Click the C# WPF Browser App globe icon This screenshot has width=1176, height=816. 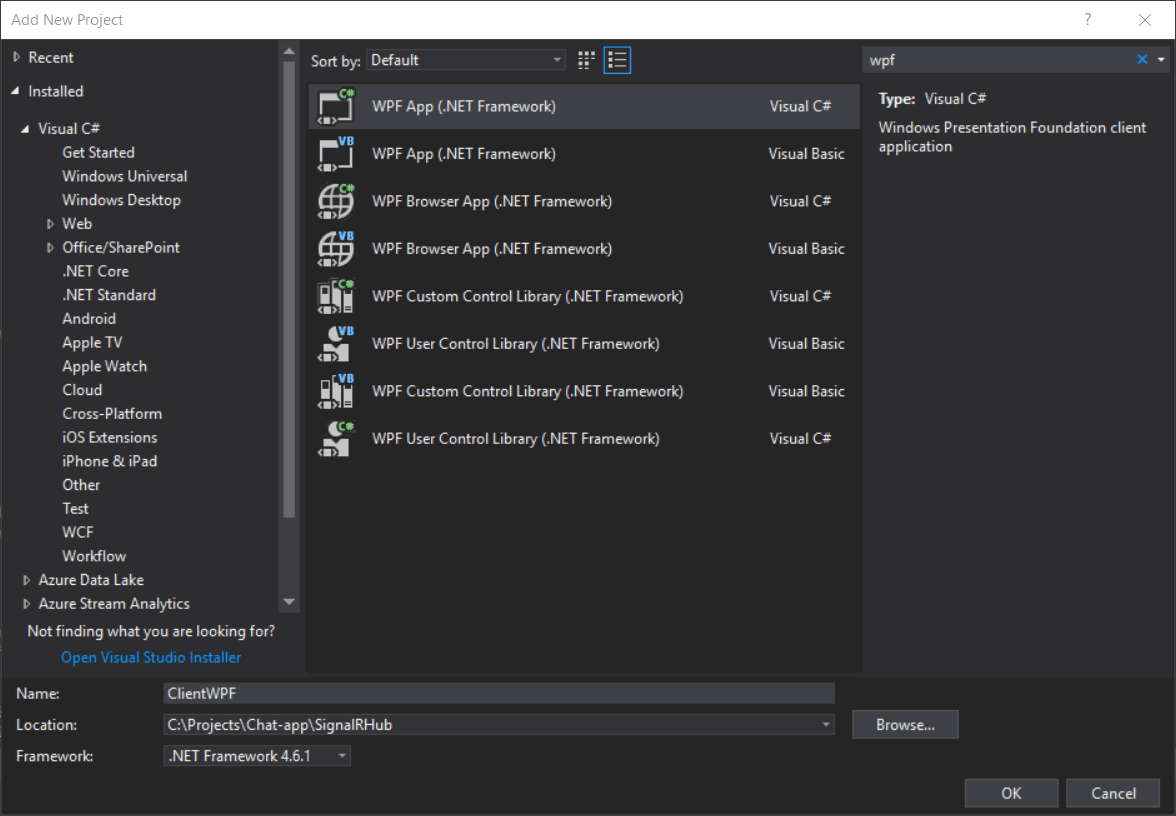tap(336, 201)
